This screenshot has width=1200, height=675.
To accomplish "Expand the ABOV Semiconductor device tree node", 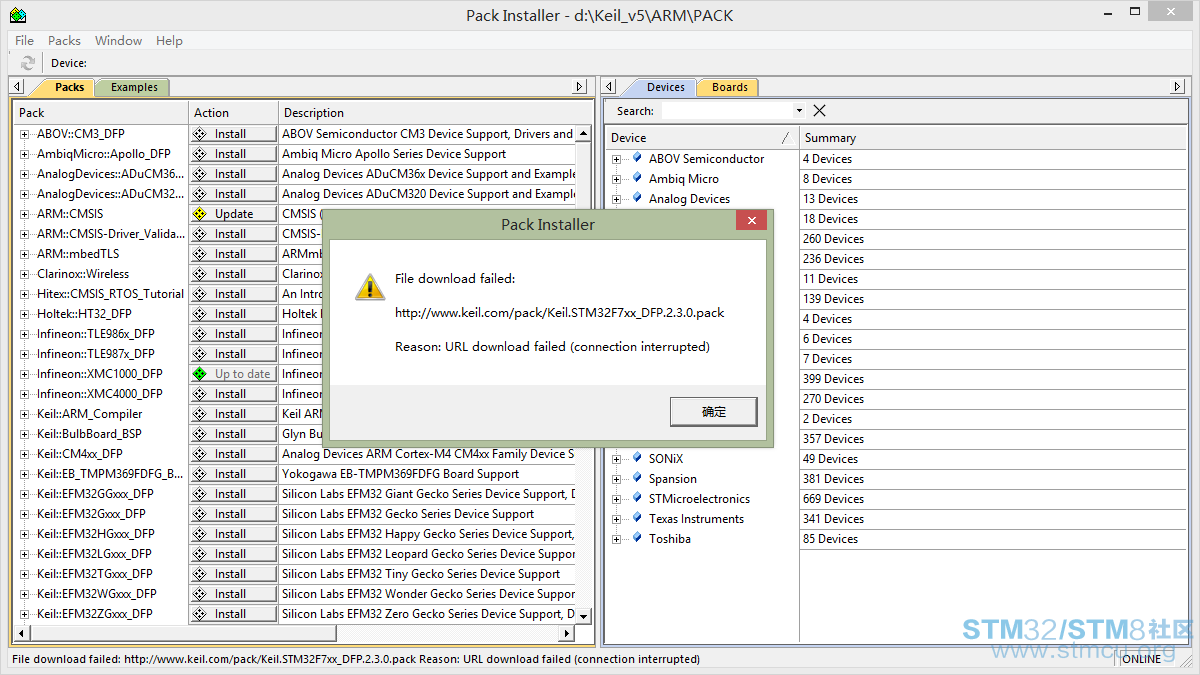I will click(x=617, y=159).
